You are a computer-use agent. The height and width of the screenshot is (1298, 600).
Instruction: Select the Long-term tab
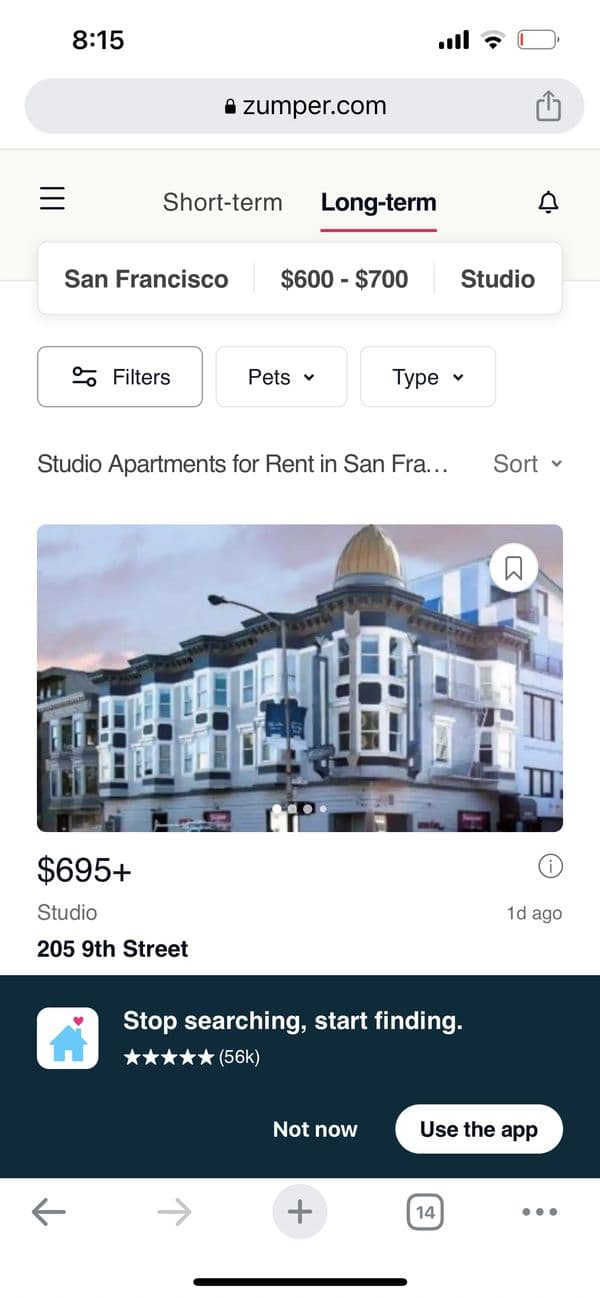(378, 202)
